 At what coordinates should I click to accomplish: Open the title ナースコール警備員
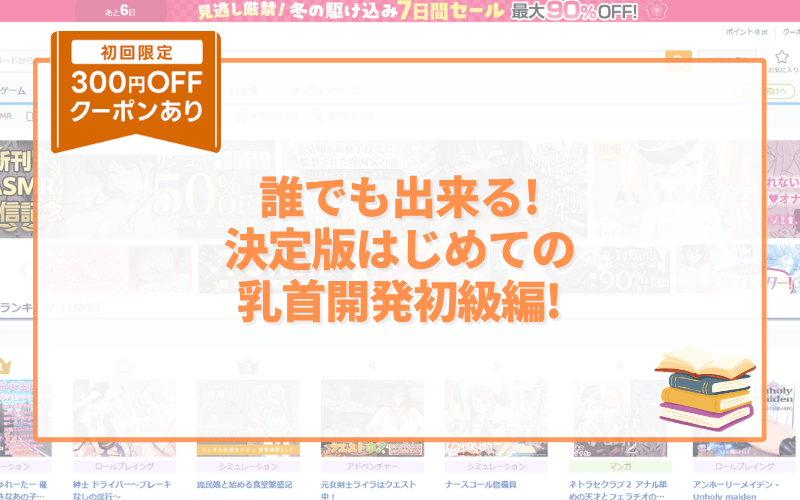[481, 485]
